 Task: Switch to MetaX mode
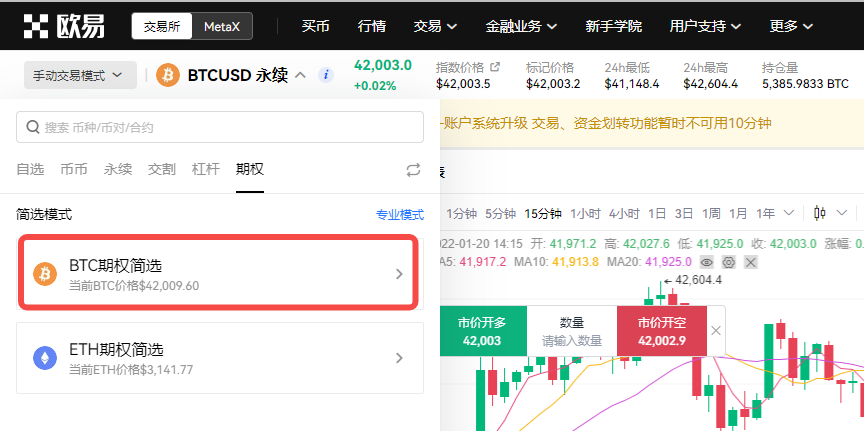(222, 26)
